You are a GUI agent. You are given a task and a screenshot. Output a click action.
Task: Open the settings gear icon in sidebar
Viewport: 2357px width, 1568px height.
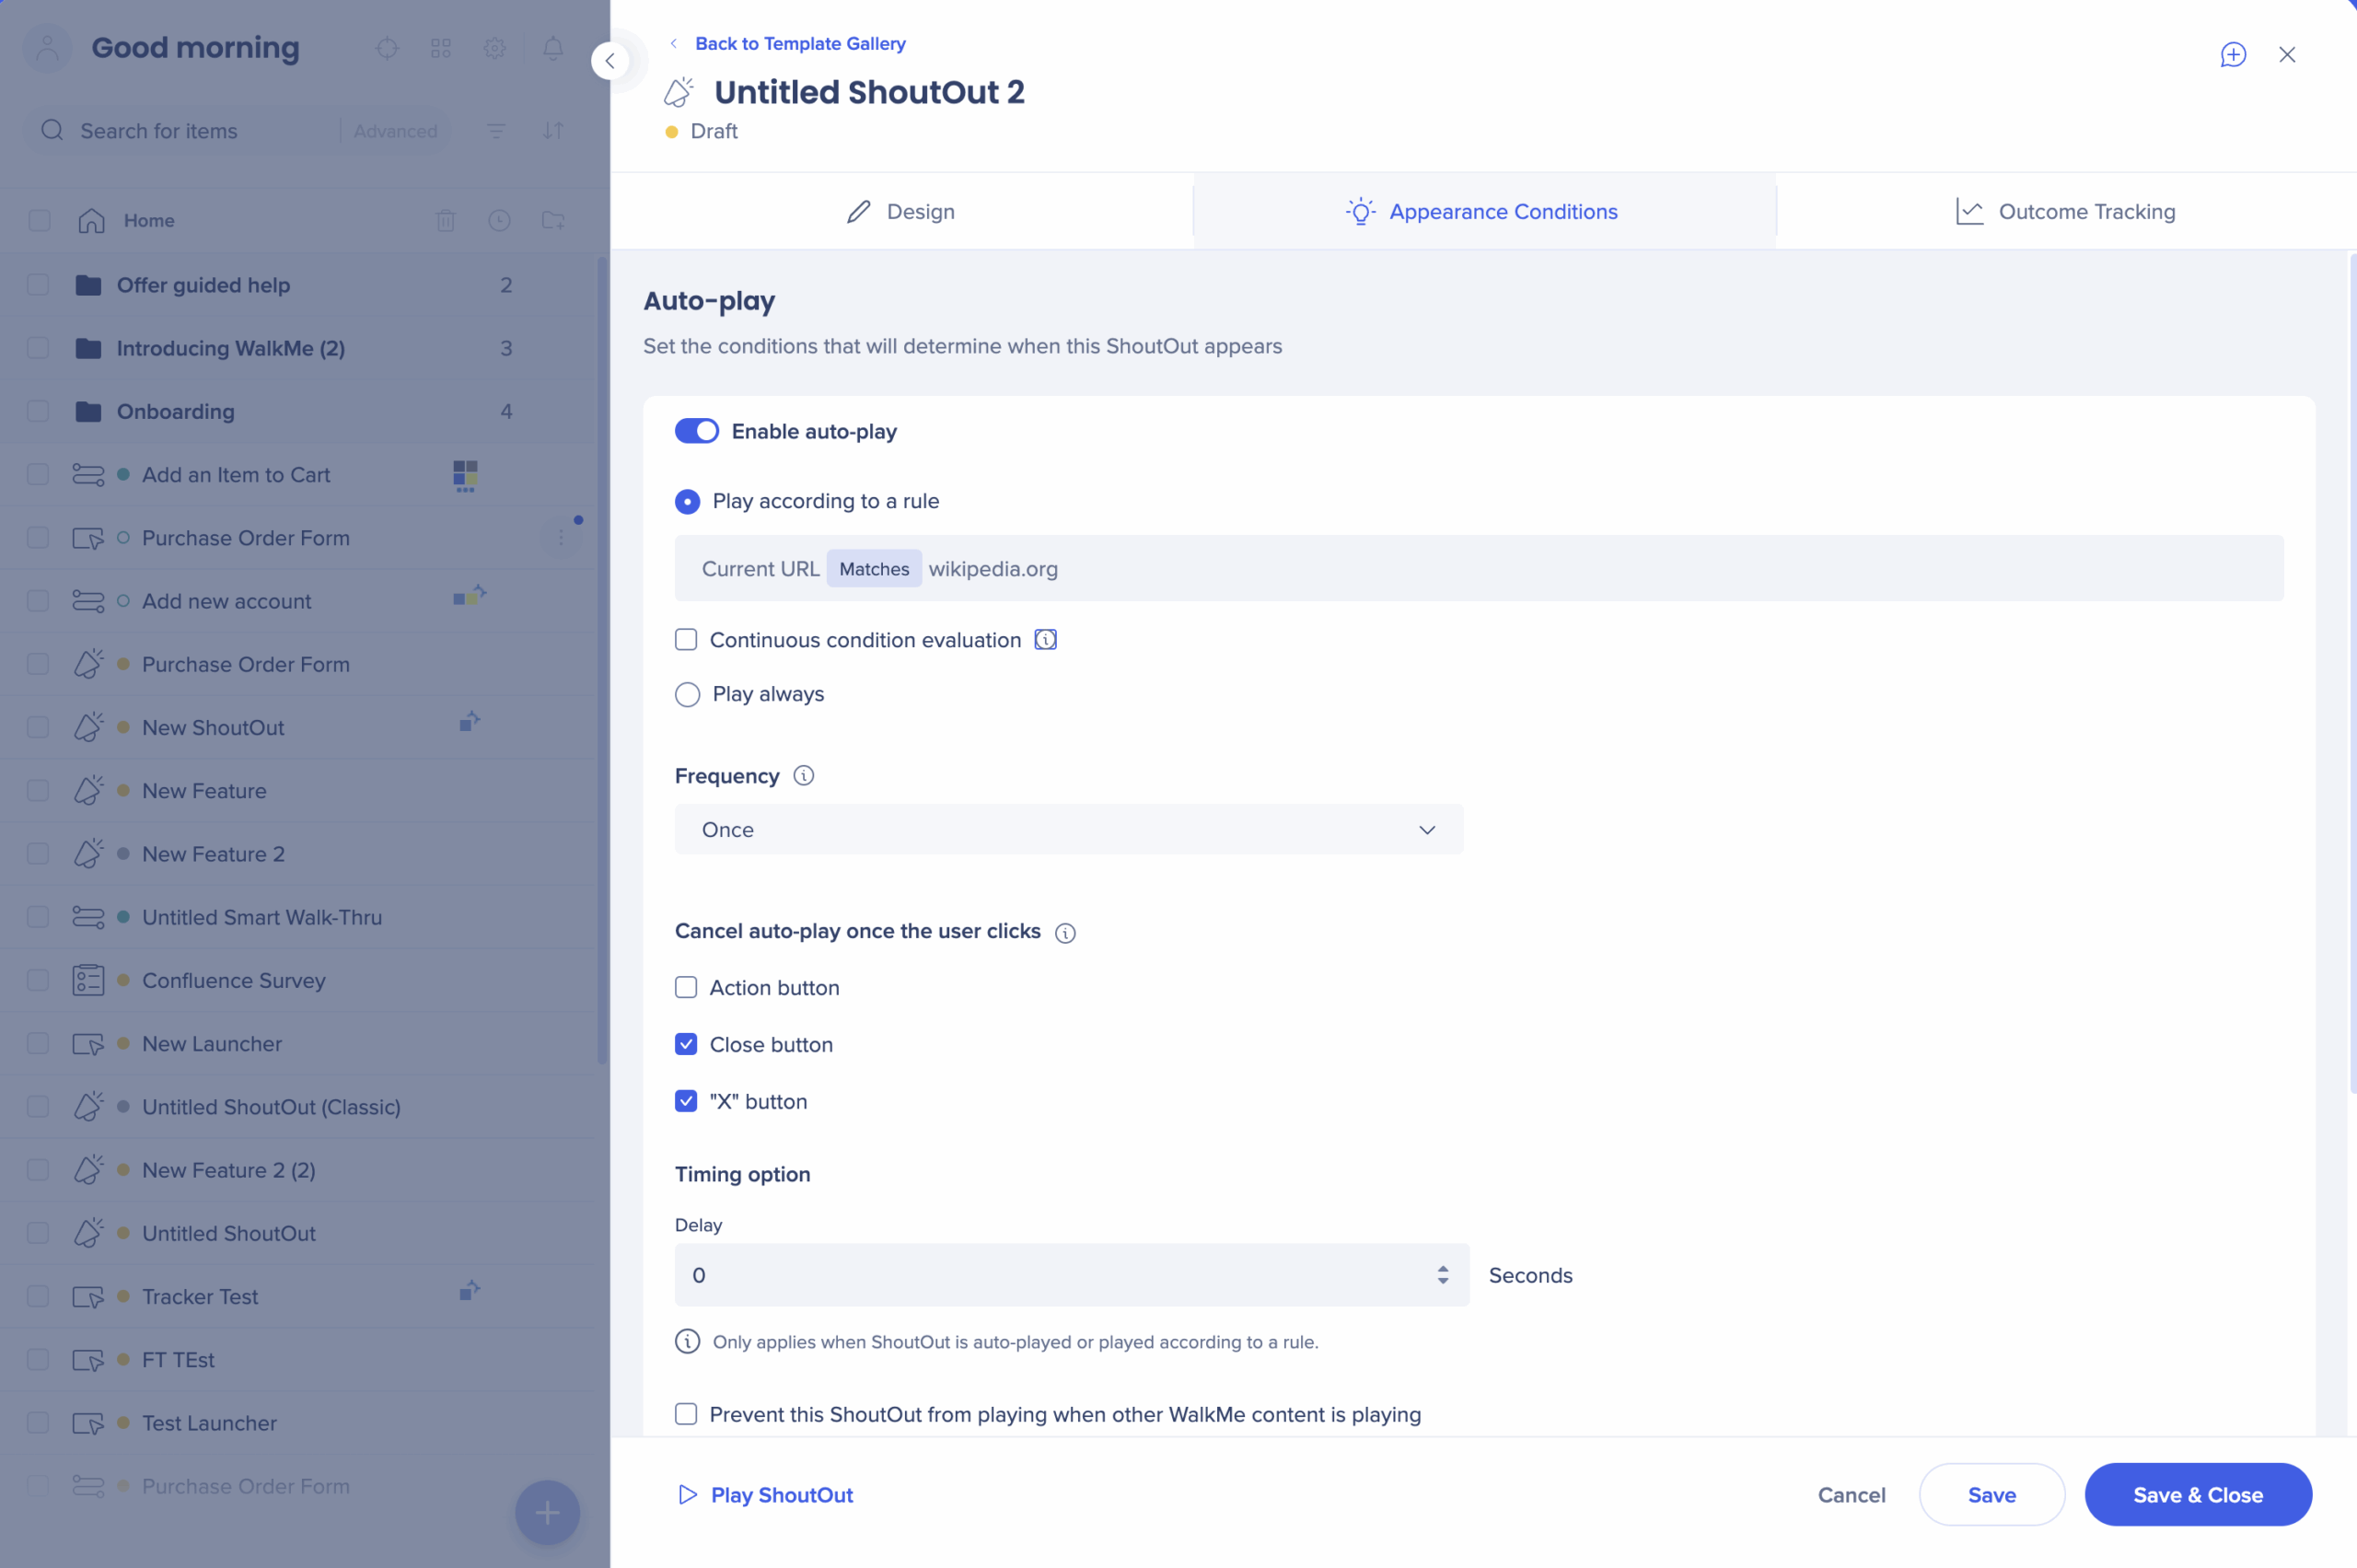pyautogui.click(x=495, y=48)
